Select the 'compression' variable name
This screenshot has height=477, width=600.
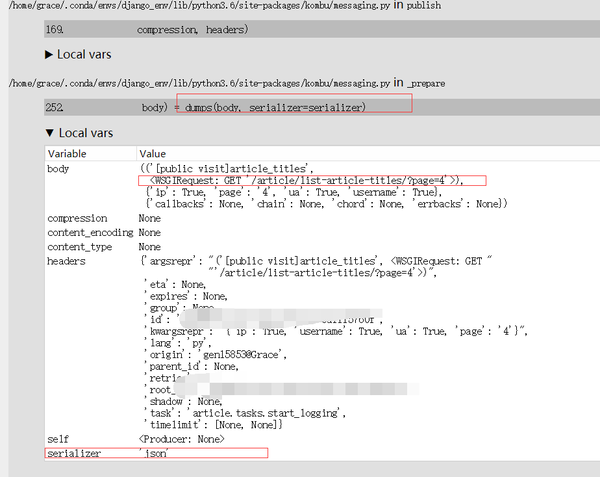tap(77, 218)
